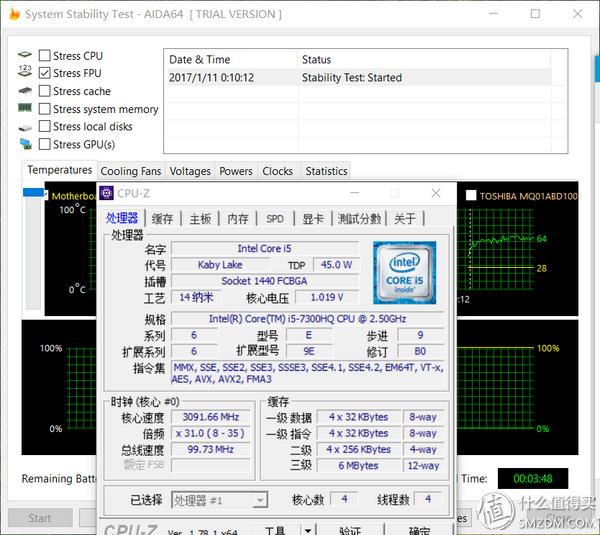Image resolution: width=600 pixels, height=535 pixels.
Task: Expand the 工具 dropdown arrow in CPU-Z
Action: click(308, 531)
